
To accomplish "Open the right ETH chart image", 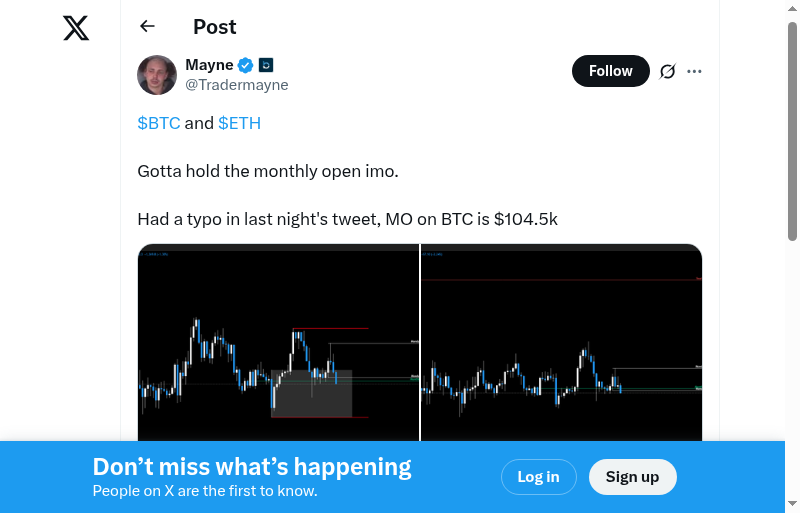I will pyautogui.click(x=562, y=342).
